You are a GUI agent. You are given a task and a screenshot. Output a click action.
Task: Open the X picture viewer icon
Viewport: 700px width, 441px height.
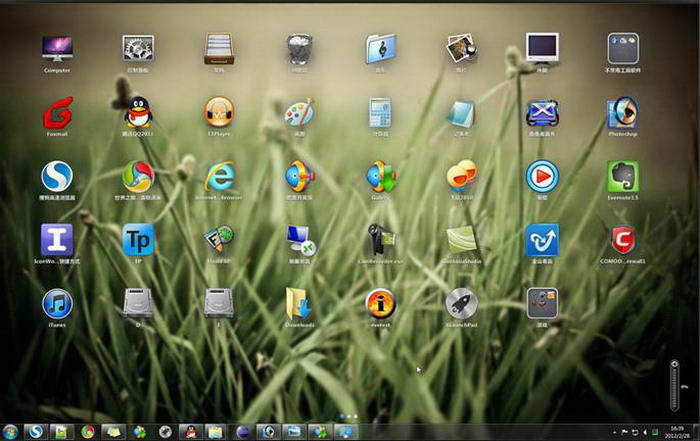point(542,112)
